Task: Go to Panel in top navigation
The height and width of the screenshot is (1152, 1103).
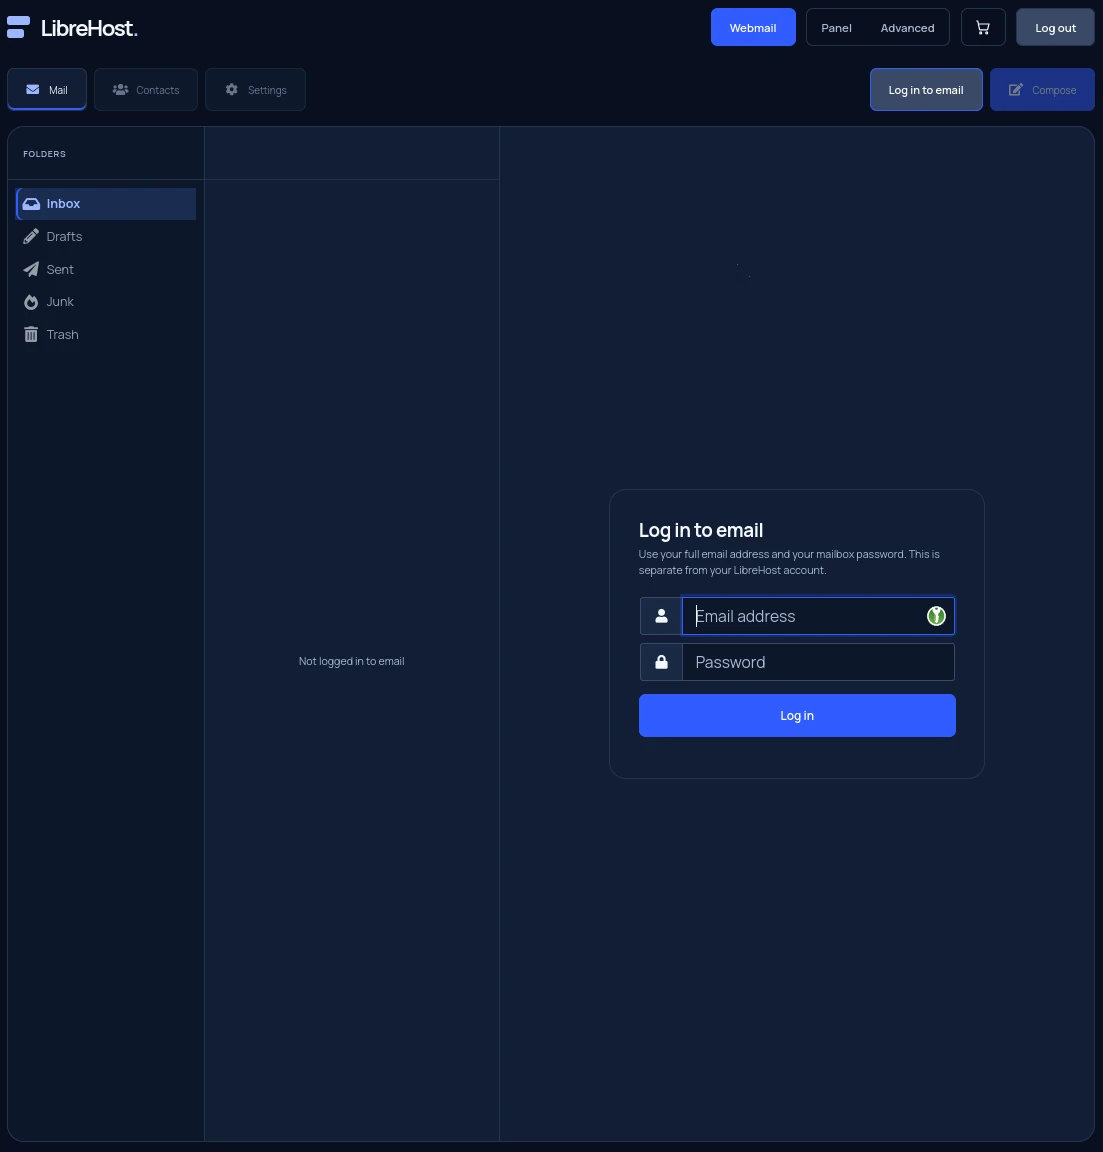Action: pos(836,28)
